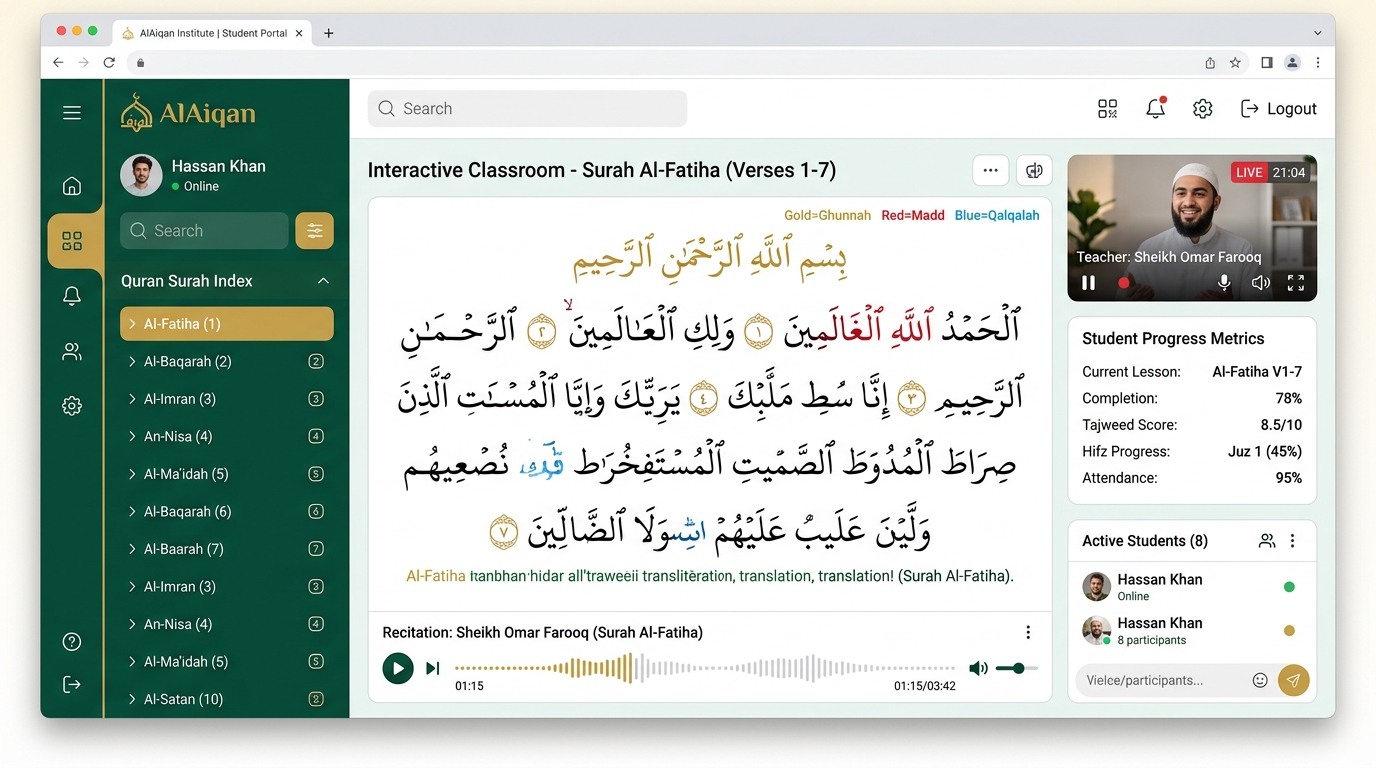Click the AlAiqan logo
The image size is (1376, 768).
(x=188, y=113)
